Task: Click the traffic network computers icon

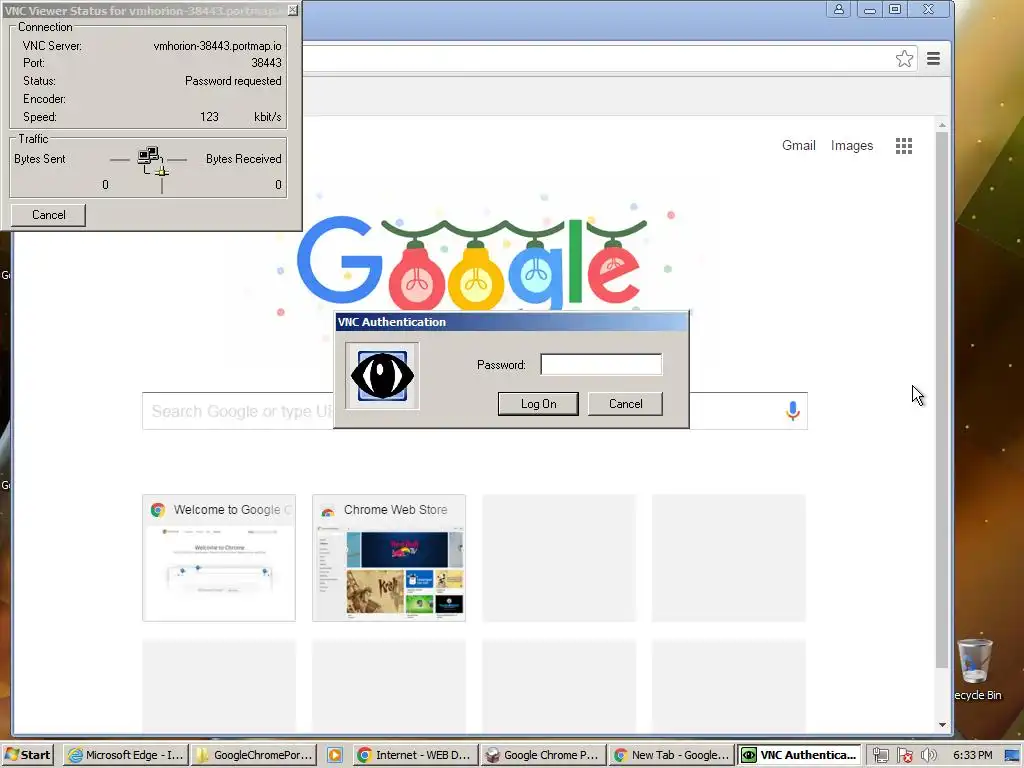Action: click(x=152, y=161)
